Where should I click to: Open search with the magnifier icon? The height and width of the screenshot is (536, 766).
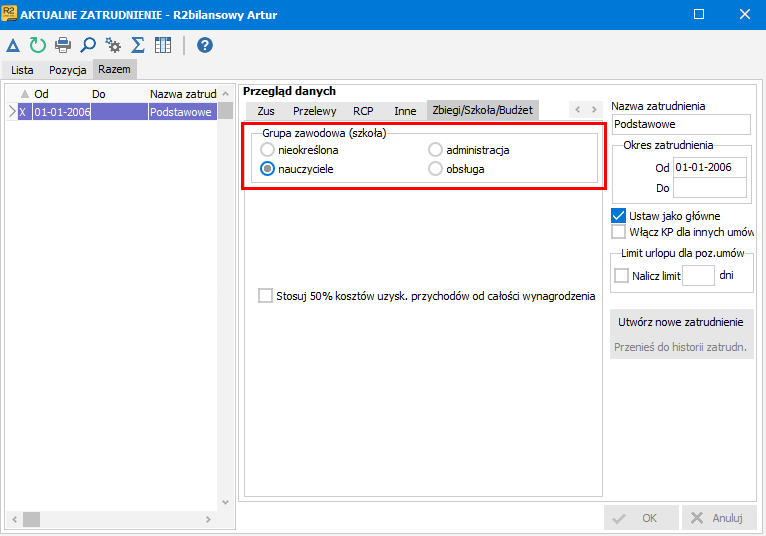[88, 45]
